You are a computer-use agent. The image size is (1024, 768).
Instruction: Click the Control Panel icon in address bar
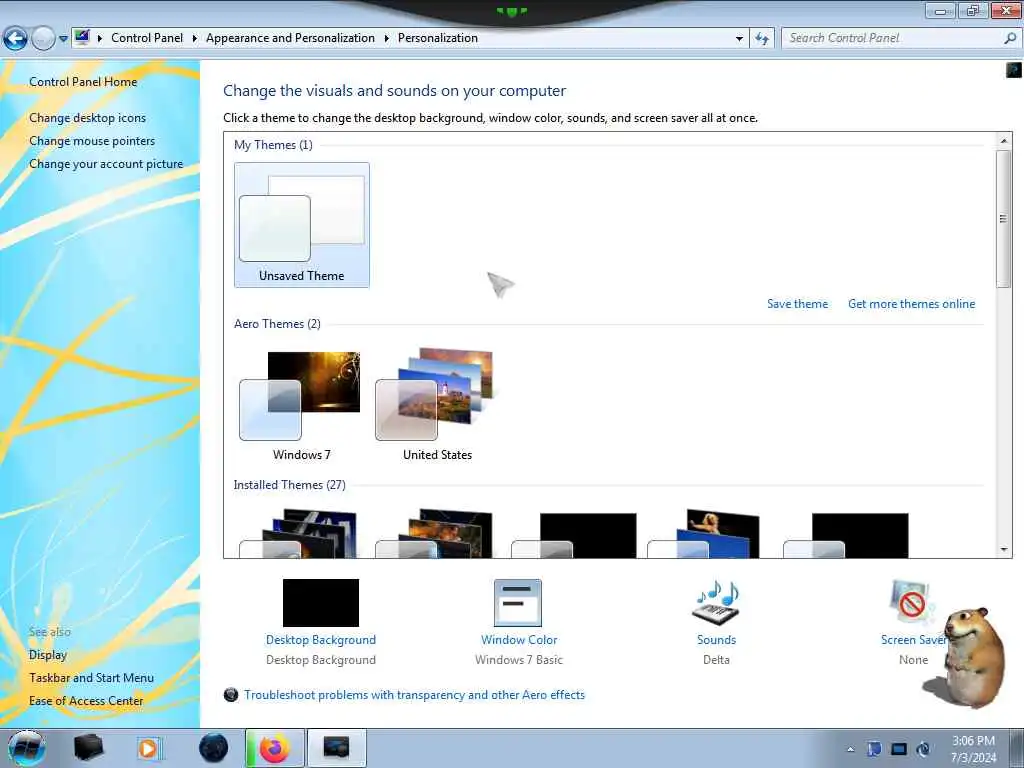tap(82, 38)
